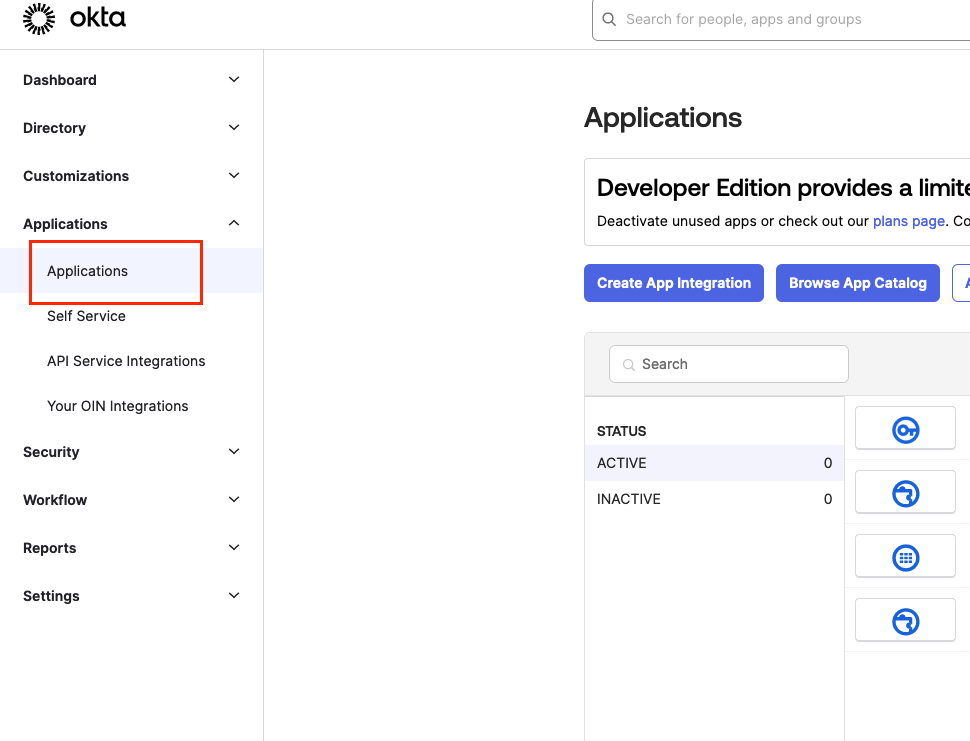The width and height of the screenshot is (970, 741).
Task: Expand the Directory section chevron
Action: (234, 127)
